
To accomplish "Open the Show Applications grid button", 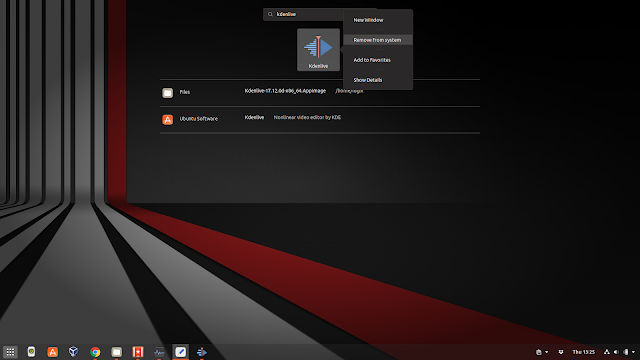I will coord(10,352).
